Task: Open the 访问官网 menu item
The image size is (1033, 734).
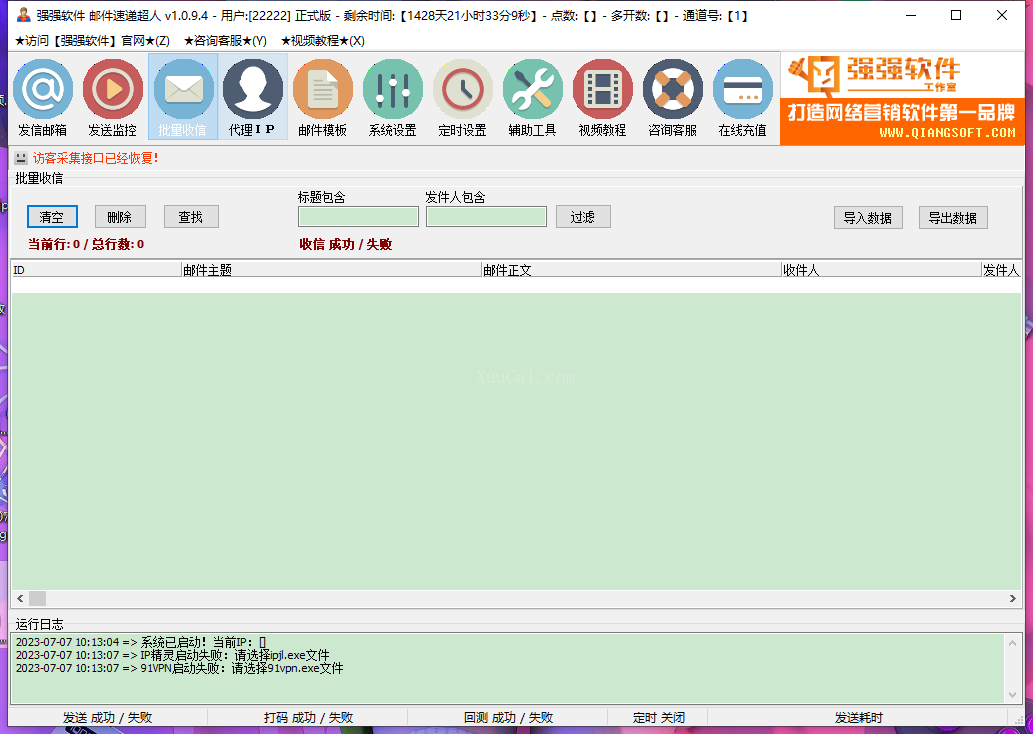Action: coord(92,41)
